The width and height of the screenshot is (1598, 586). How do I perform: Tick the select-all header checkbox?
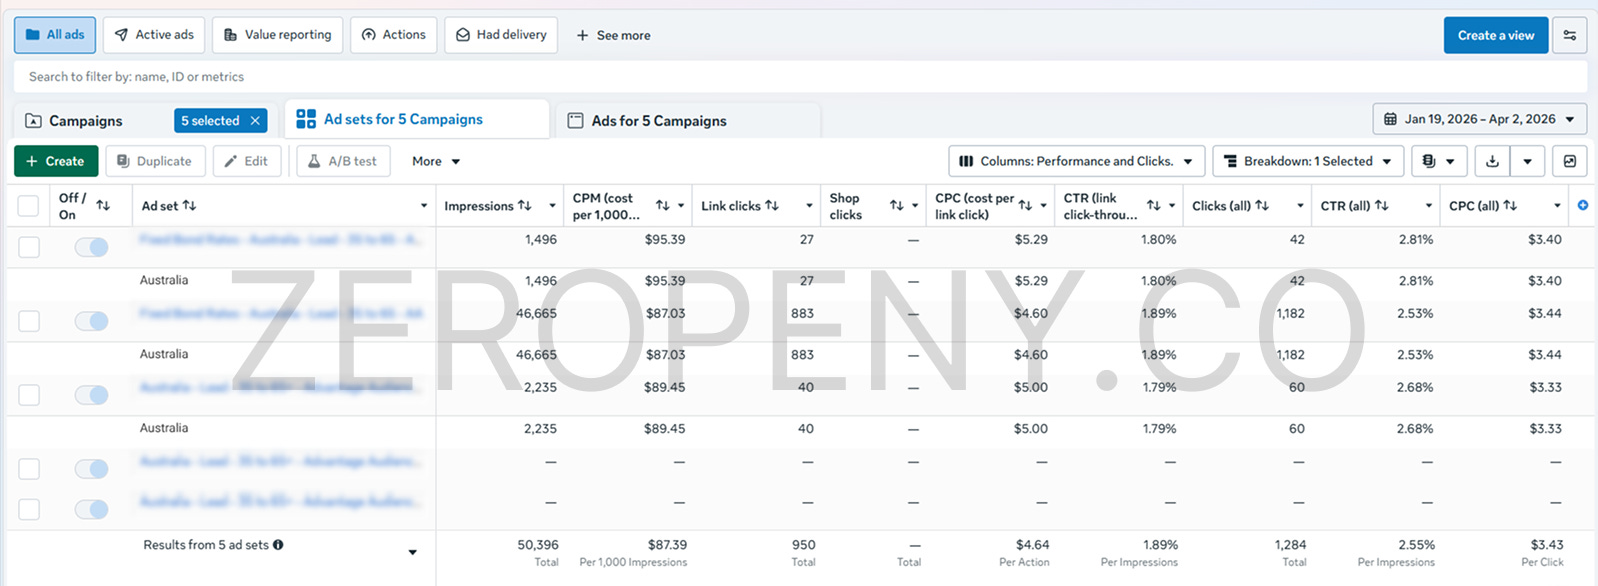(28, 206)
